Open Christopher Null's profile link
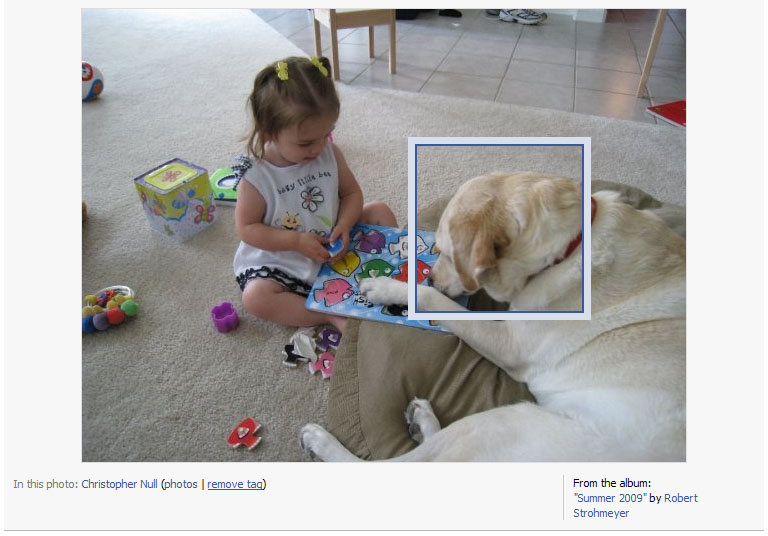Screen dimensions: 768x536 pos(119,484)
